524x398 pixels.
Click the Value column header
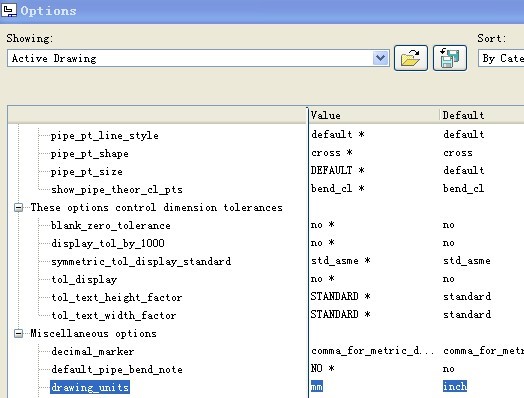373,115
